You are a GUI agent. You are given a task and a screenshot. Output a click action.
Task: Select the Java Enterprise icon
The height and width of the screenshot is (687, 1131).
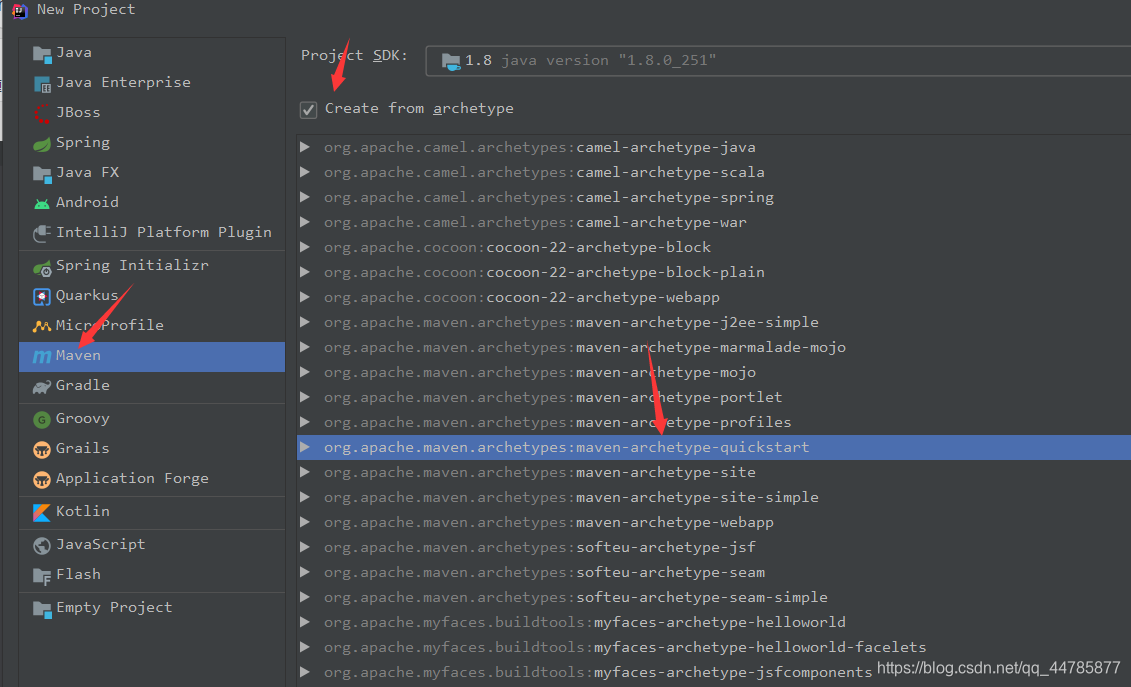[x=42, y=84]
